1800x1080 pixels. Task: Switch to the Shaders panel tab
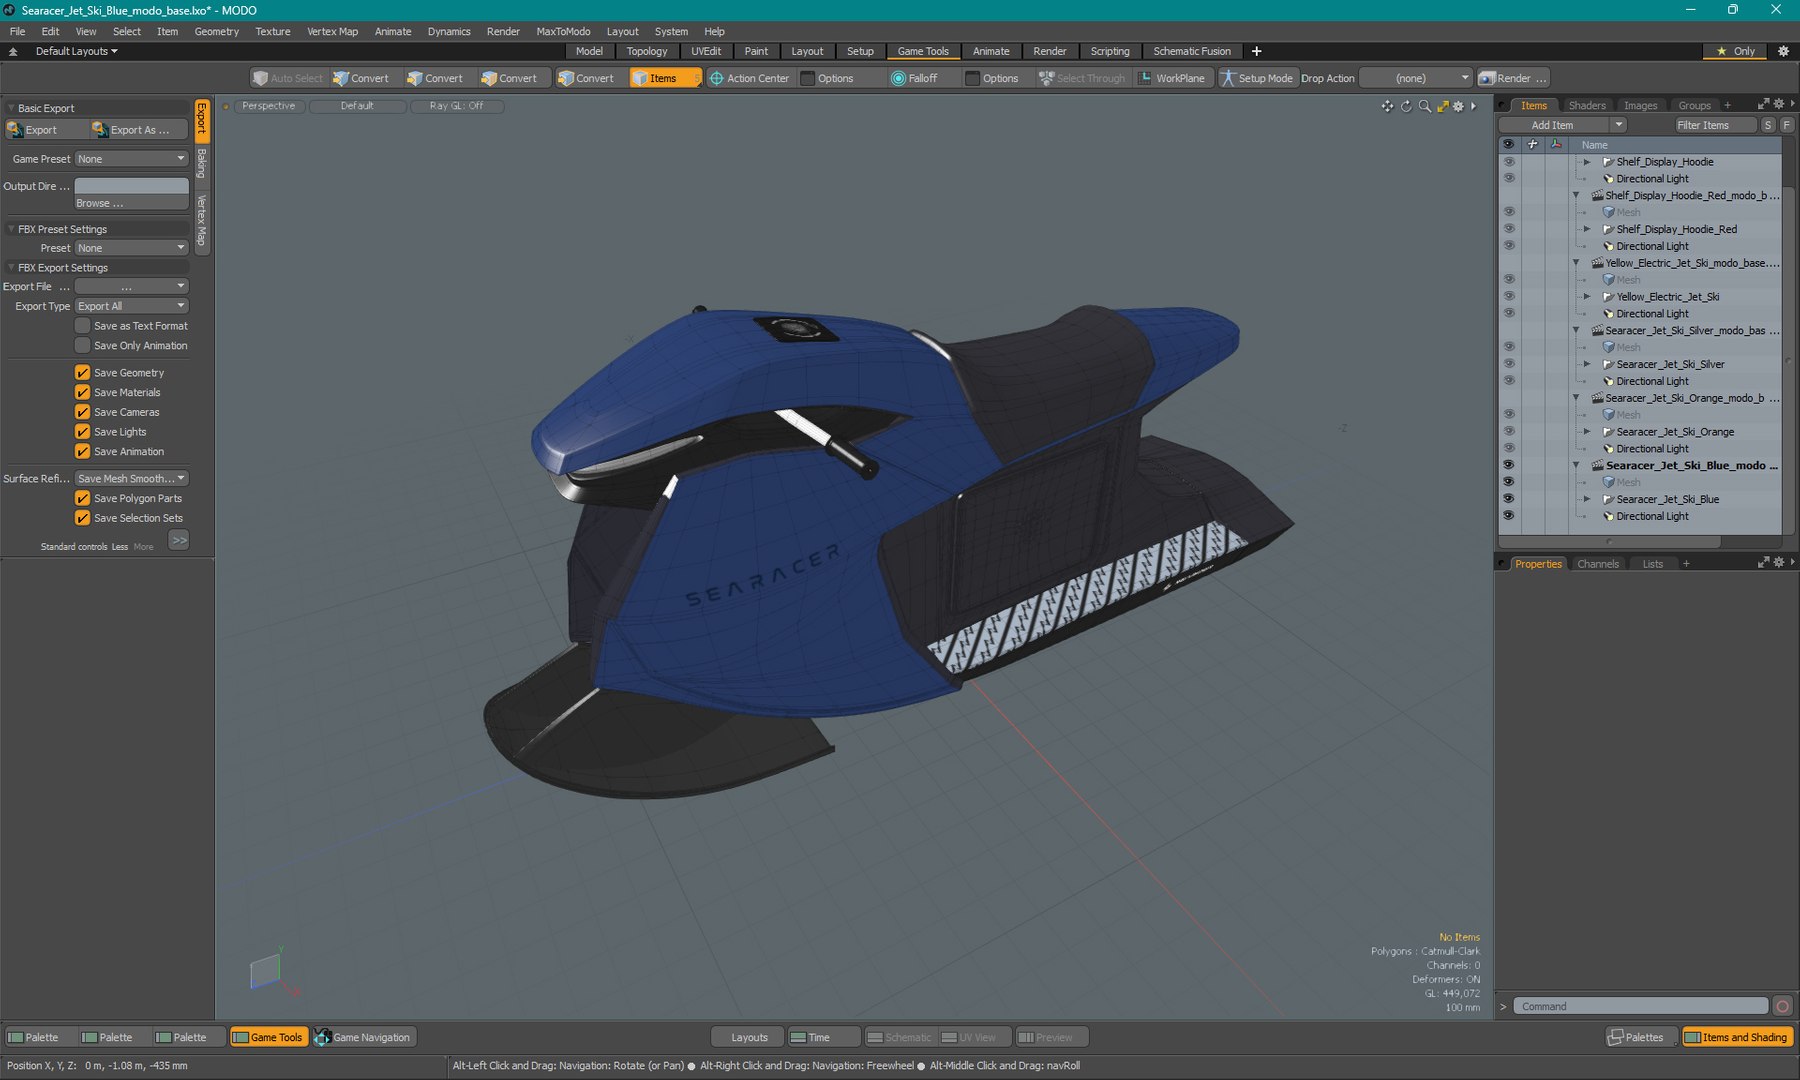tap(1587, 105)
